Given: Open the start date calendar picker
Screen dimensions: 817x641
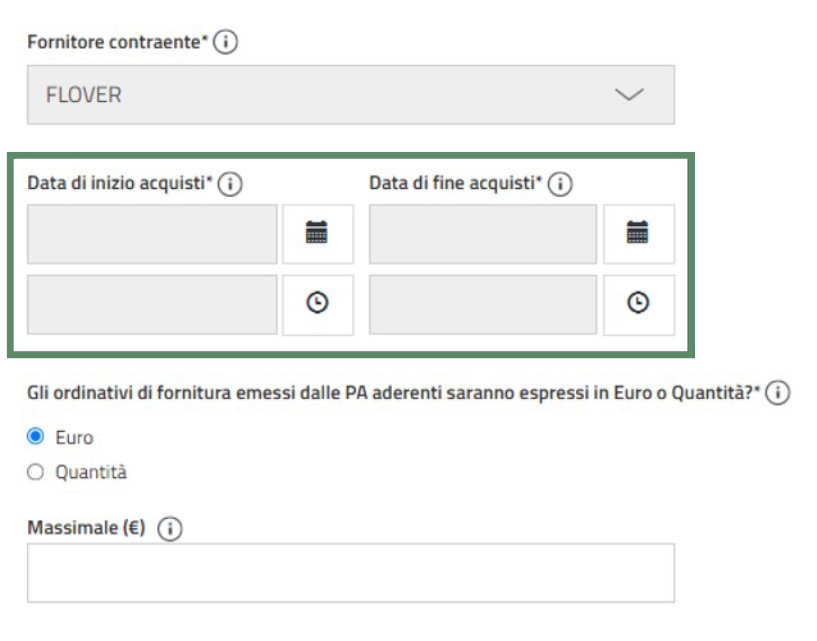Looking at the screenshot, I should click(317, 234).
